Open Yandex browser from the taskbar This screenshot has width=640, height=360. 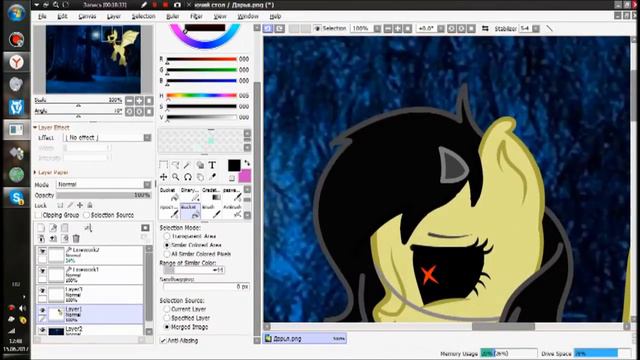tap(16, 62)
